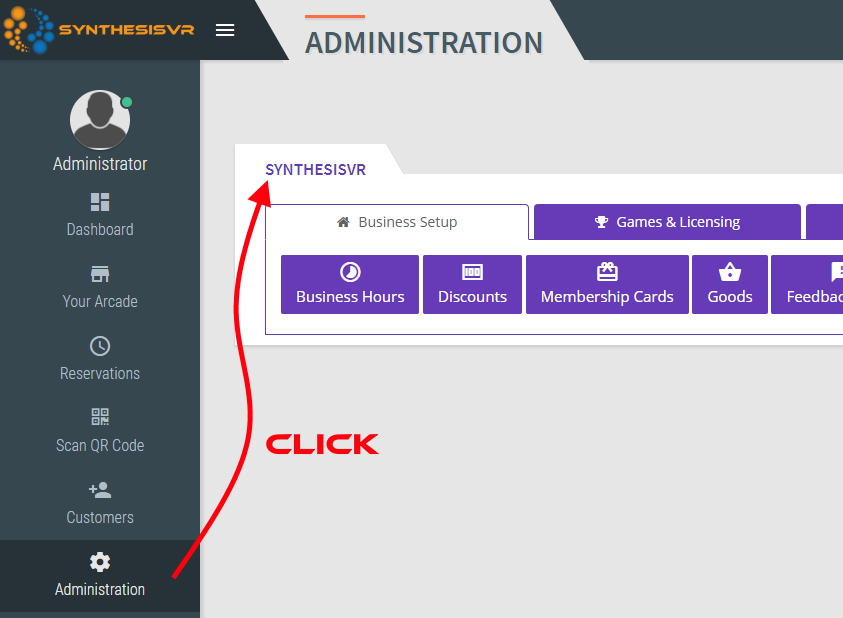Viewport: 843px width, 618px height.
Task: Click the Administration gear icon
Action: [x=100, y=562]
